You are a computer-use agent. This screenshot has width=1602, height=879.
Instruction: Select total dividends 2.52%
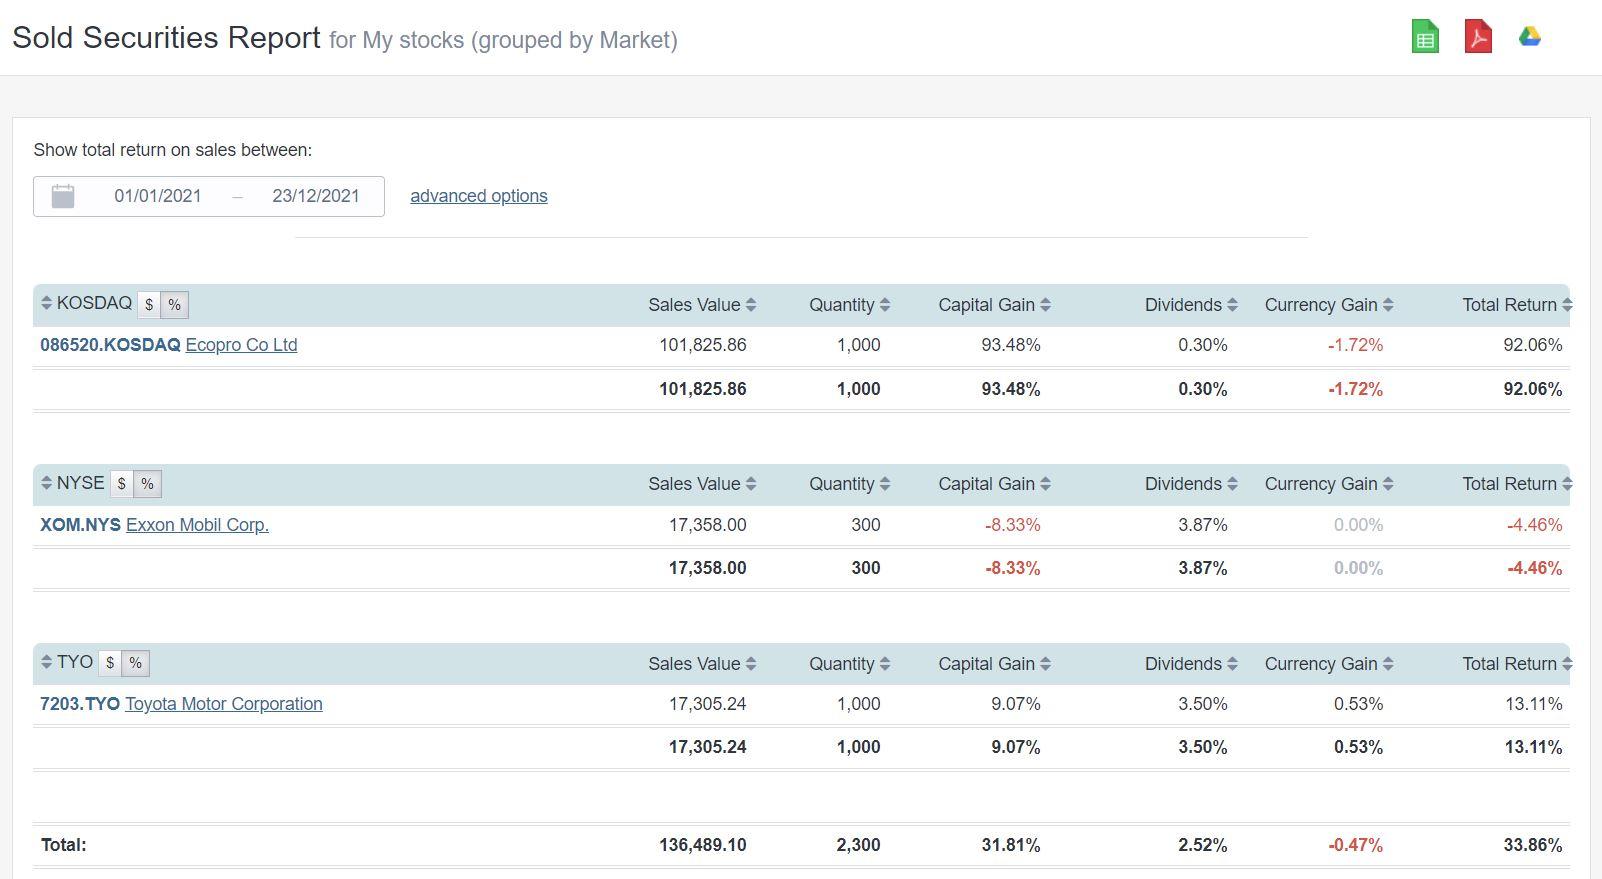(x=1203, y=845)
